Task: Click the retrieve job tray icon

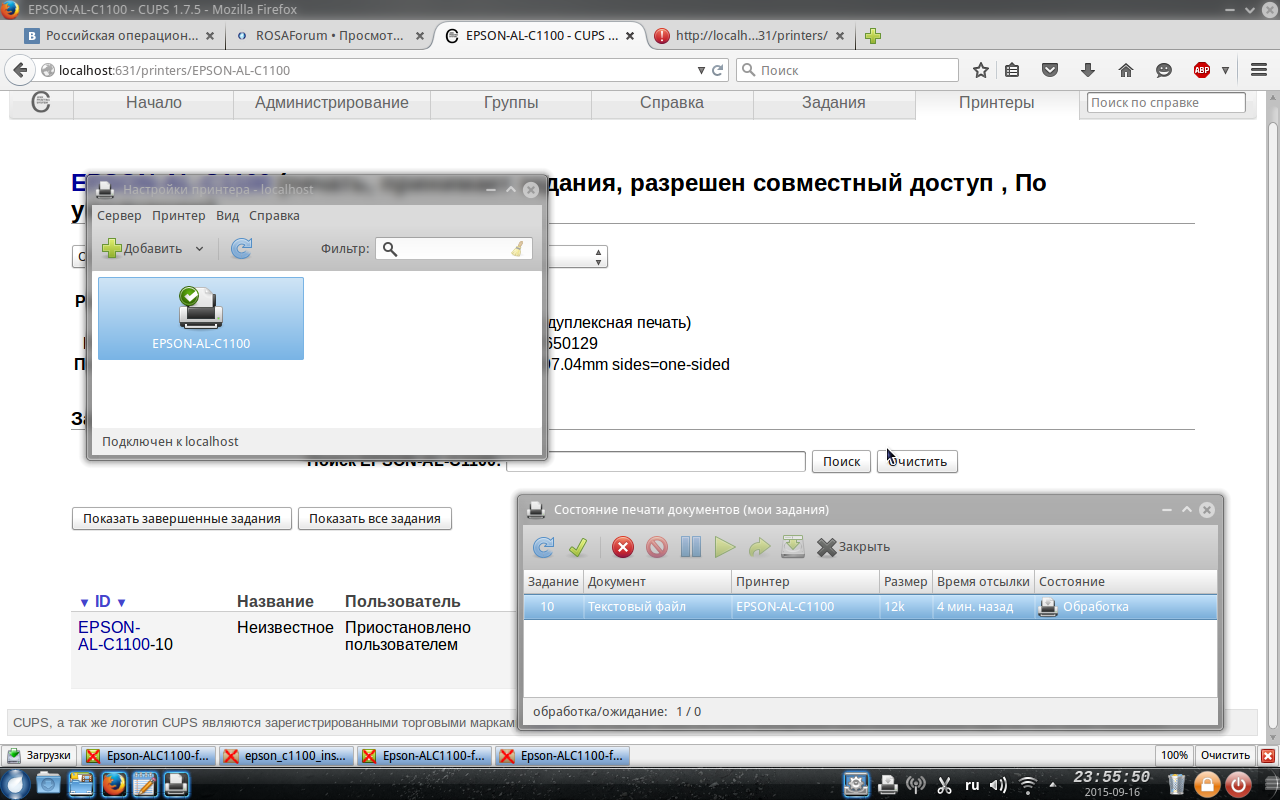Action: 793,546
